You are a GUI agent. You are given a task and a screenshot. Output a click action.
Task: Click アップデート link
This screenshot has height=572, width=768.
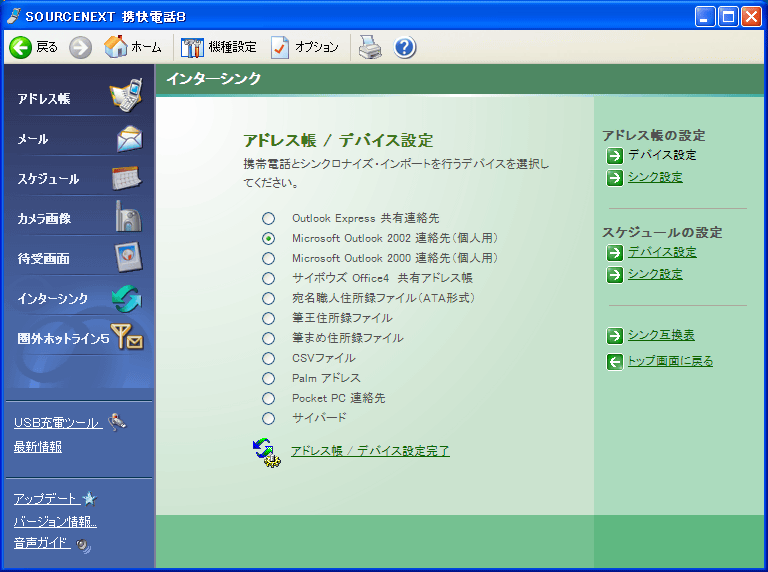coord(47,499)
